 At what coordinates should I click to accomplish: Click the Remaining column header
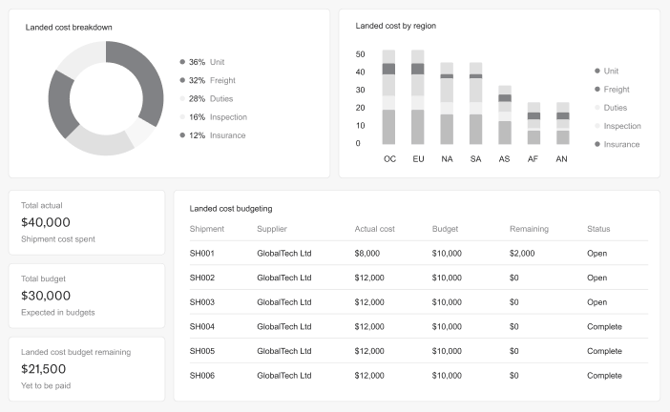[529, 229]
